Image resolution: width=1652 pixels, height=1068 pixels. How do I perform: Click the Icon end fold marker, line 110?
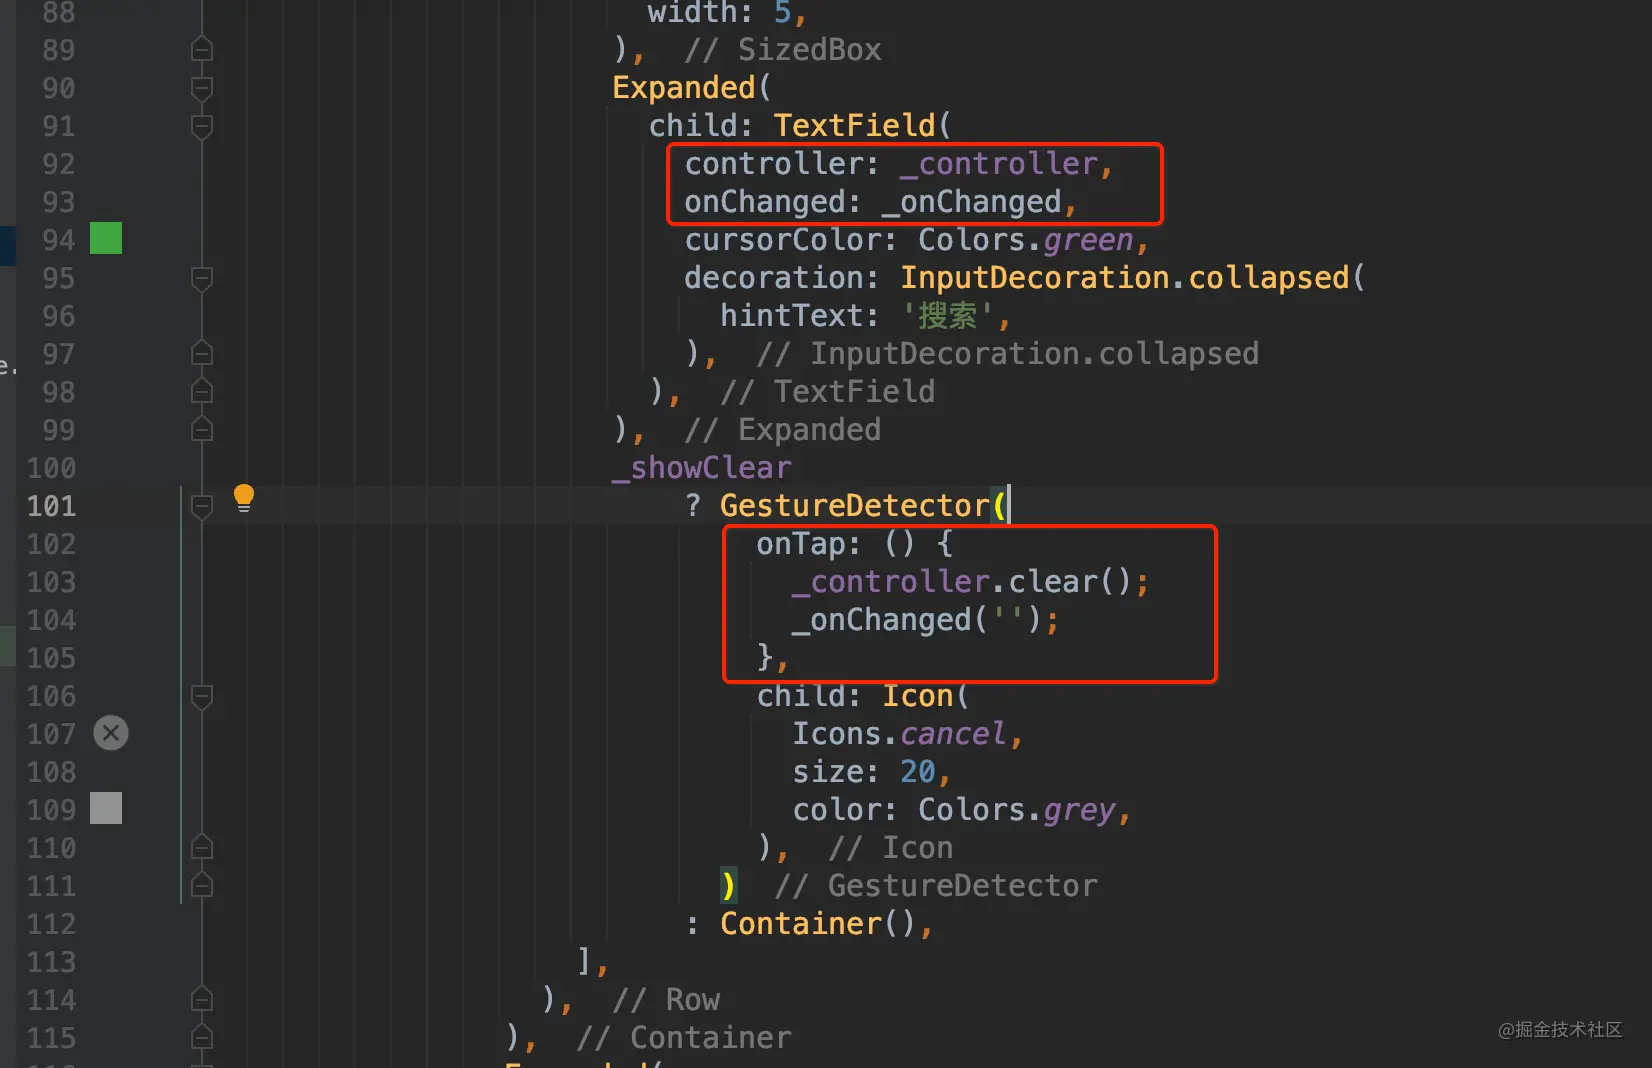click(x=202, y=847)
